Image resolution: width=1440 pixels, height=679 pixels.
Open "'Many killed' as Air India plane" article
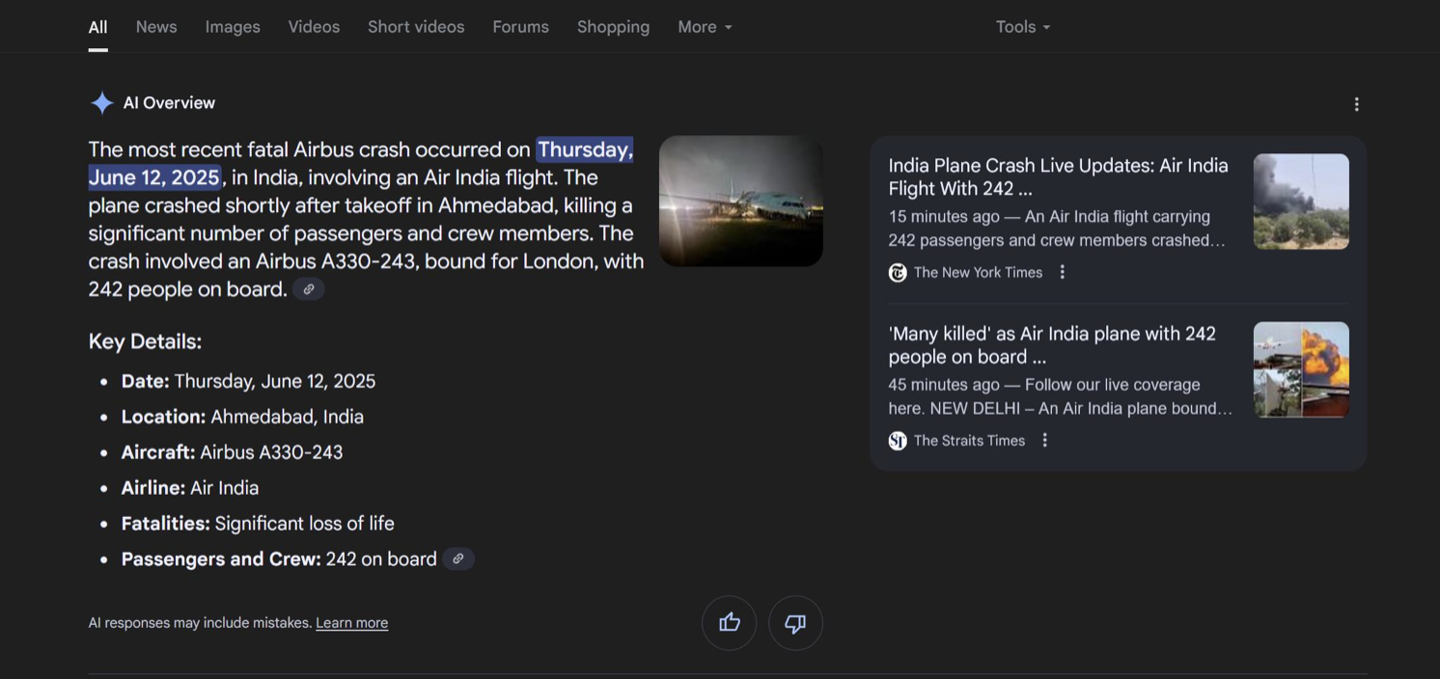pyautogui.click(x=1052, y=345)
